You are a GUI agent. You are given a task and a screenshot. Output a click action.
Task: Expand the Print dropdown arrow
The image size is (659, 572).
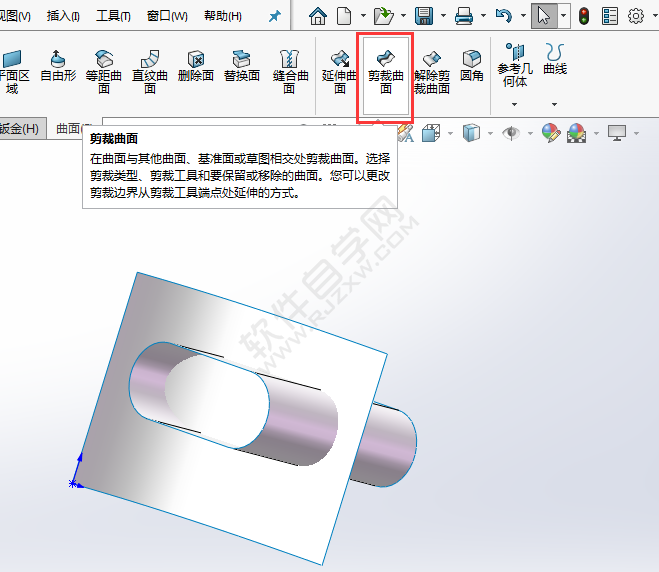pos(483,16)
